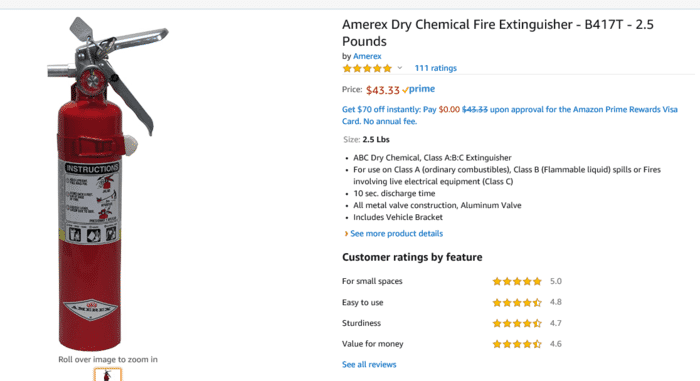Click the Amerex brand link
700x381 pixels.
[x=367, y=56]
